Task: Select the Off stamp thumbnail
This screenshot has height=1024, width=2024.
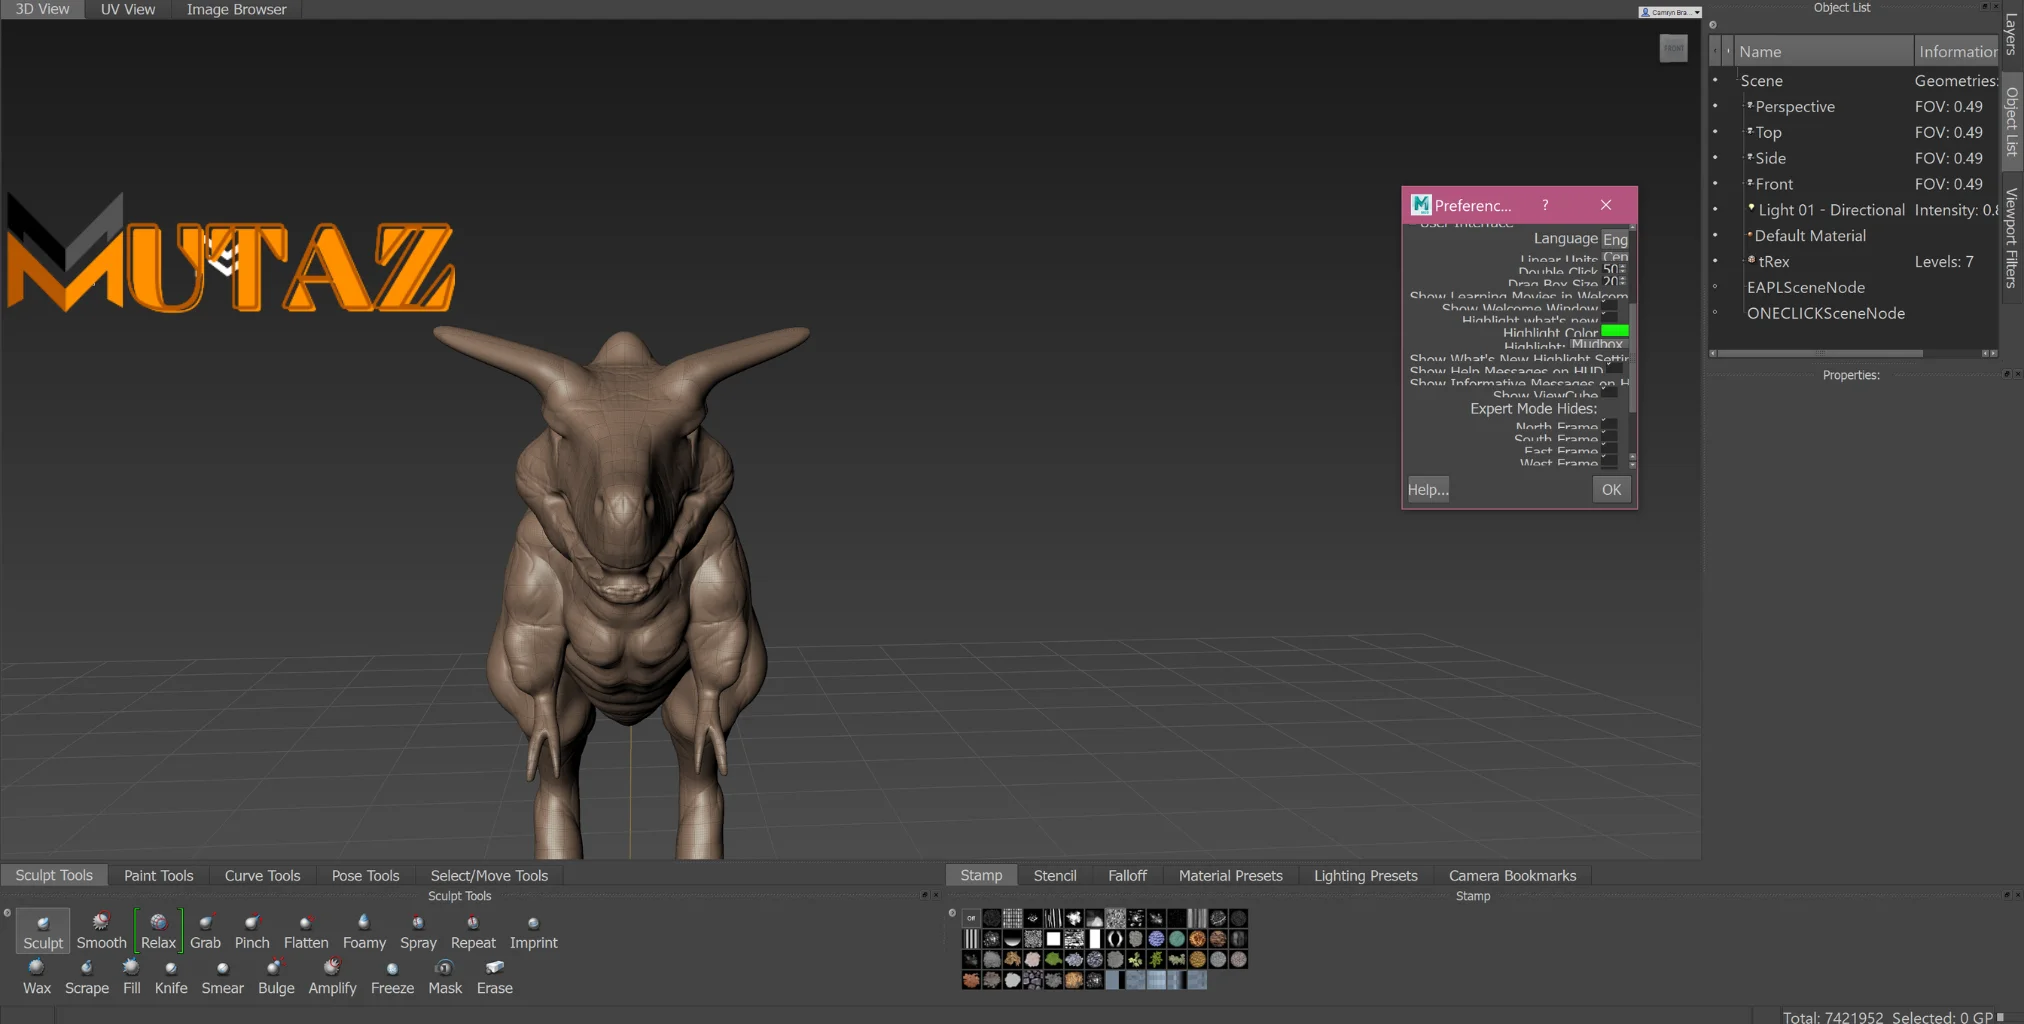Action: [x=971, y=918]
